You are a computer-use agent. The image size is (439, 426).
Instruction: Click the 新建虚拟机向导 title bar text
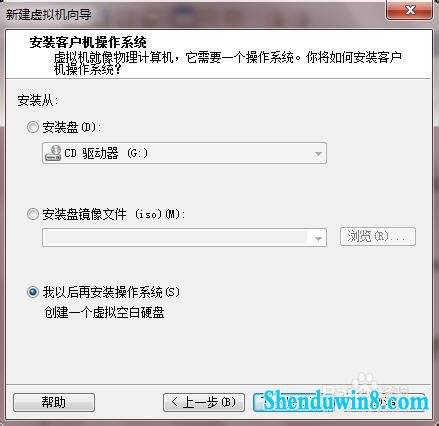49,14
